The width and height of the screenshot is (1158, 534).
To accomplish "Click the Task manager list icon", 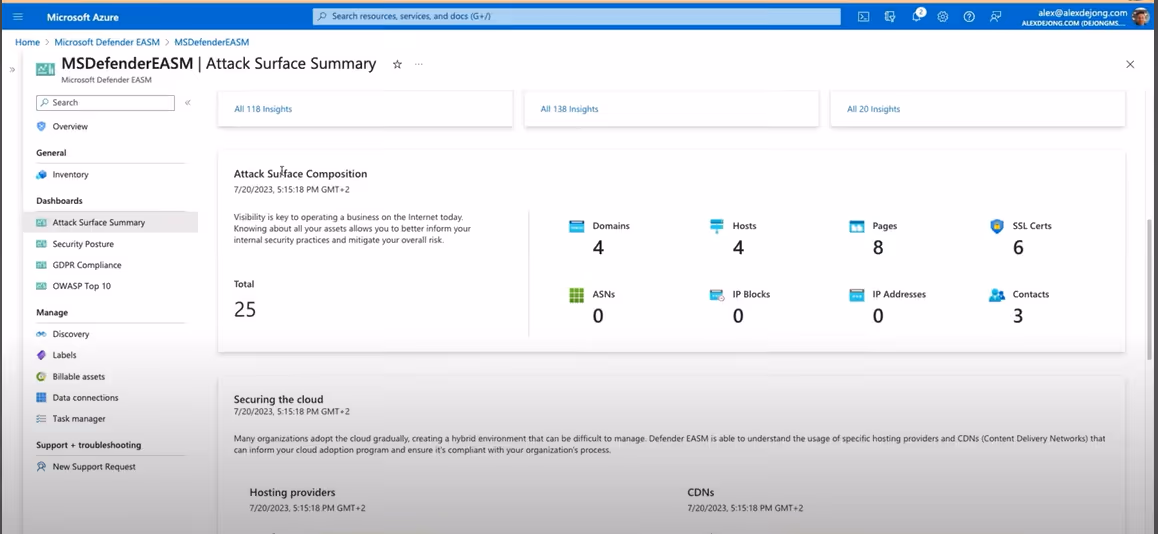I will pyautogui.click(x=41, y=419).
